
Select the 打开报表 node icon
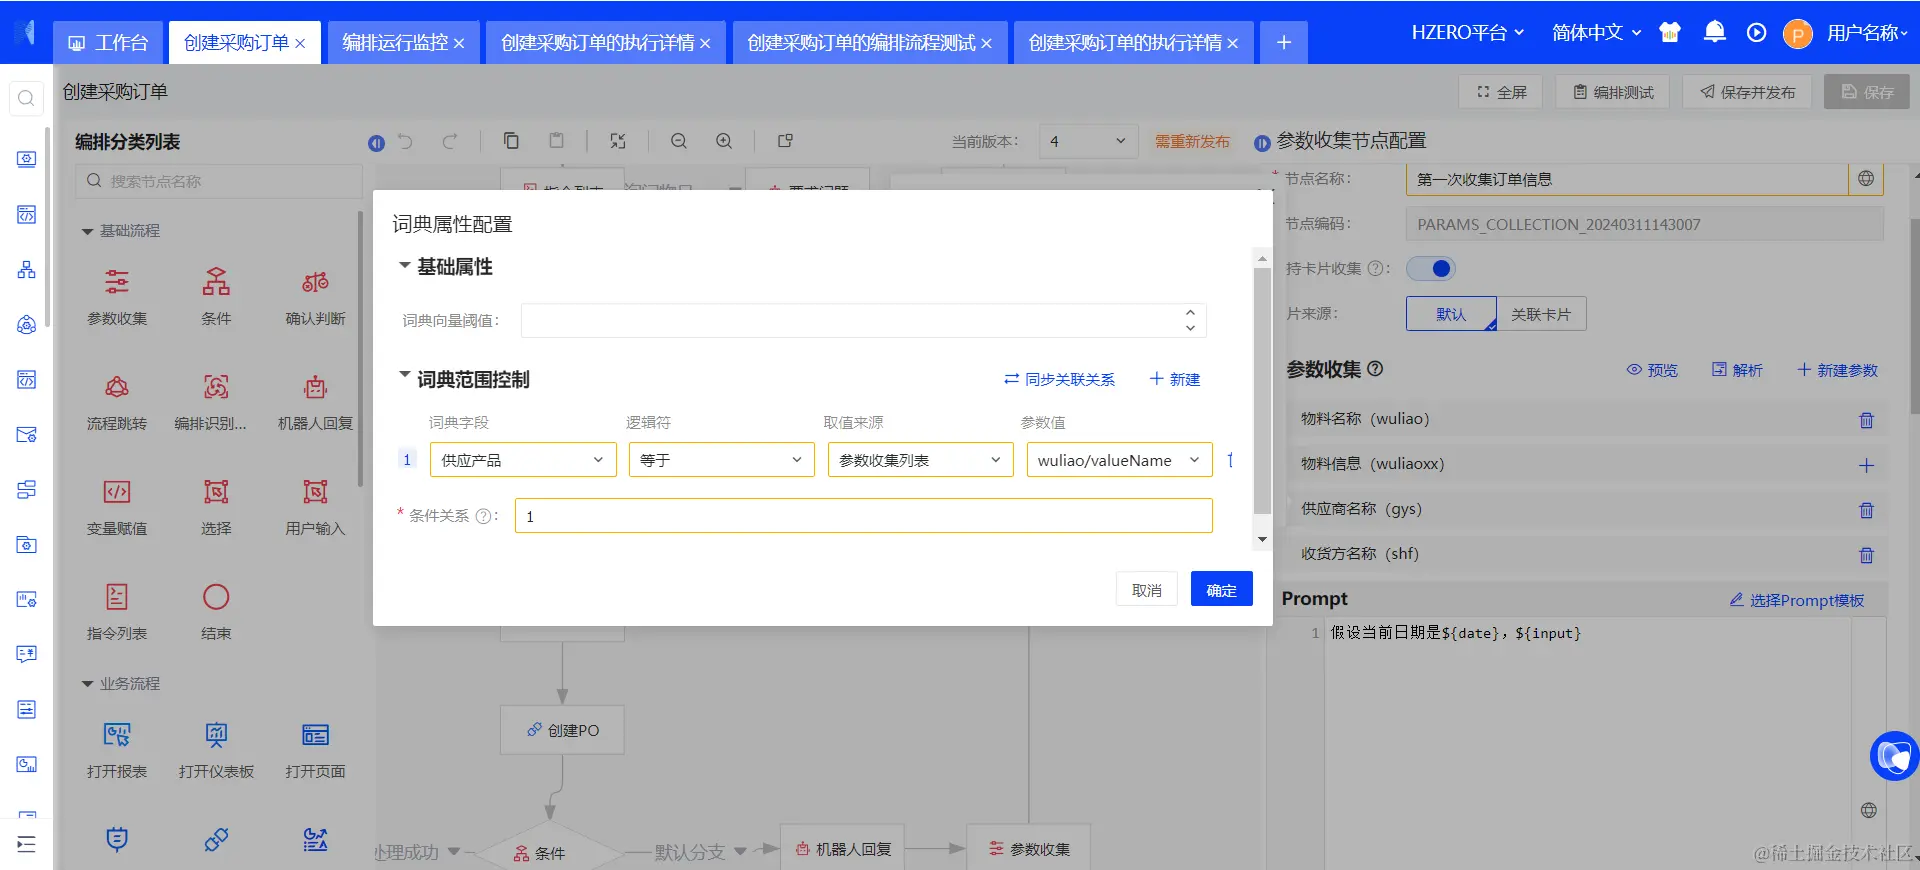(117, 735)
